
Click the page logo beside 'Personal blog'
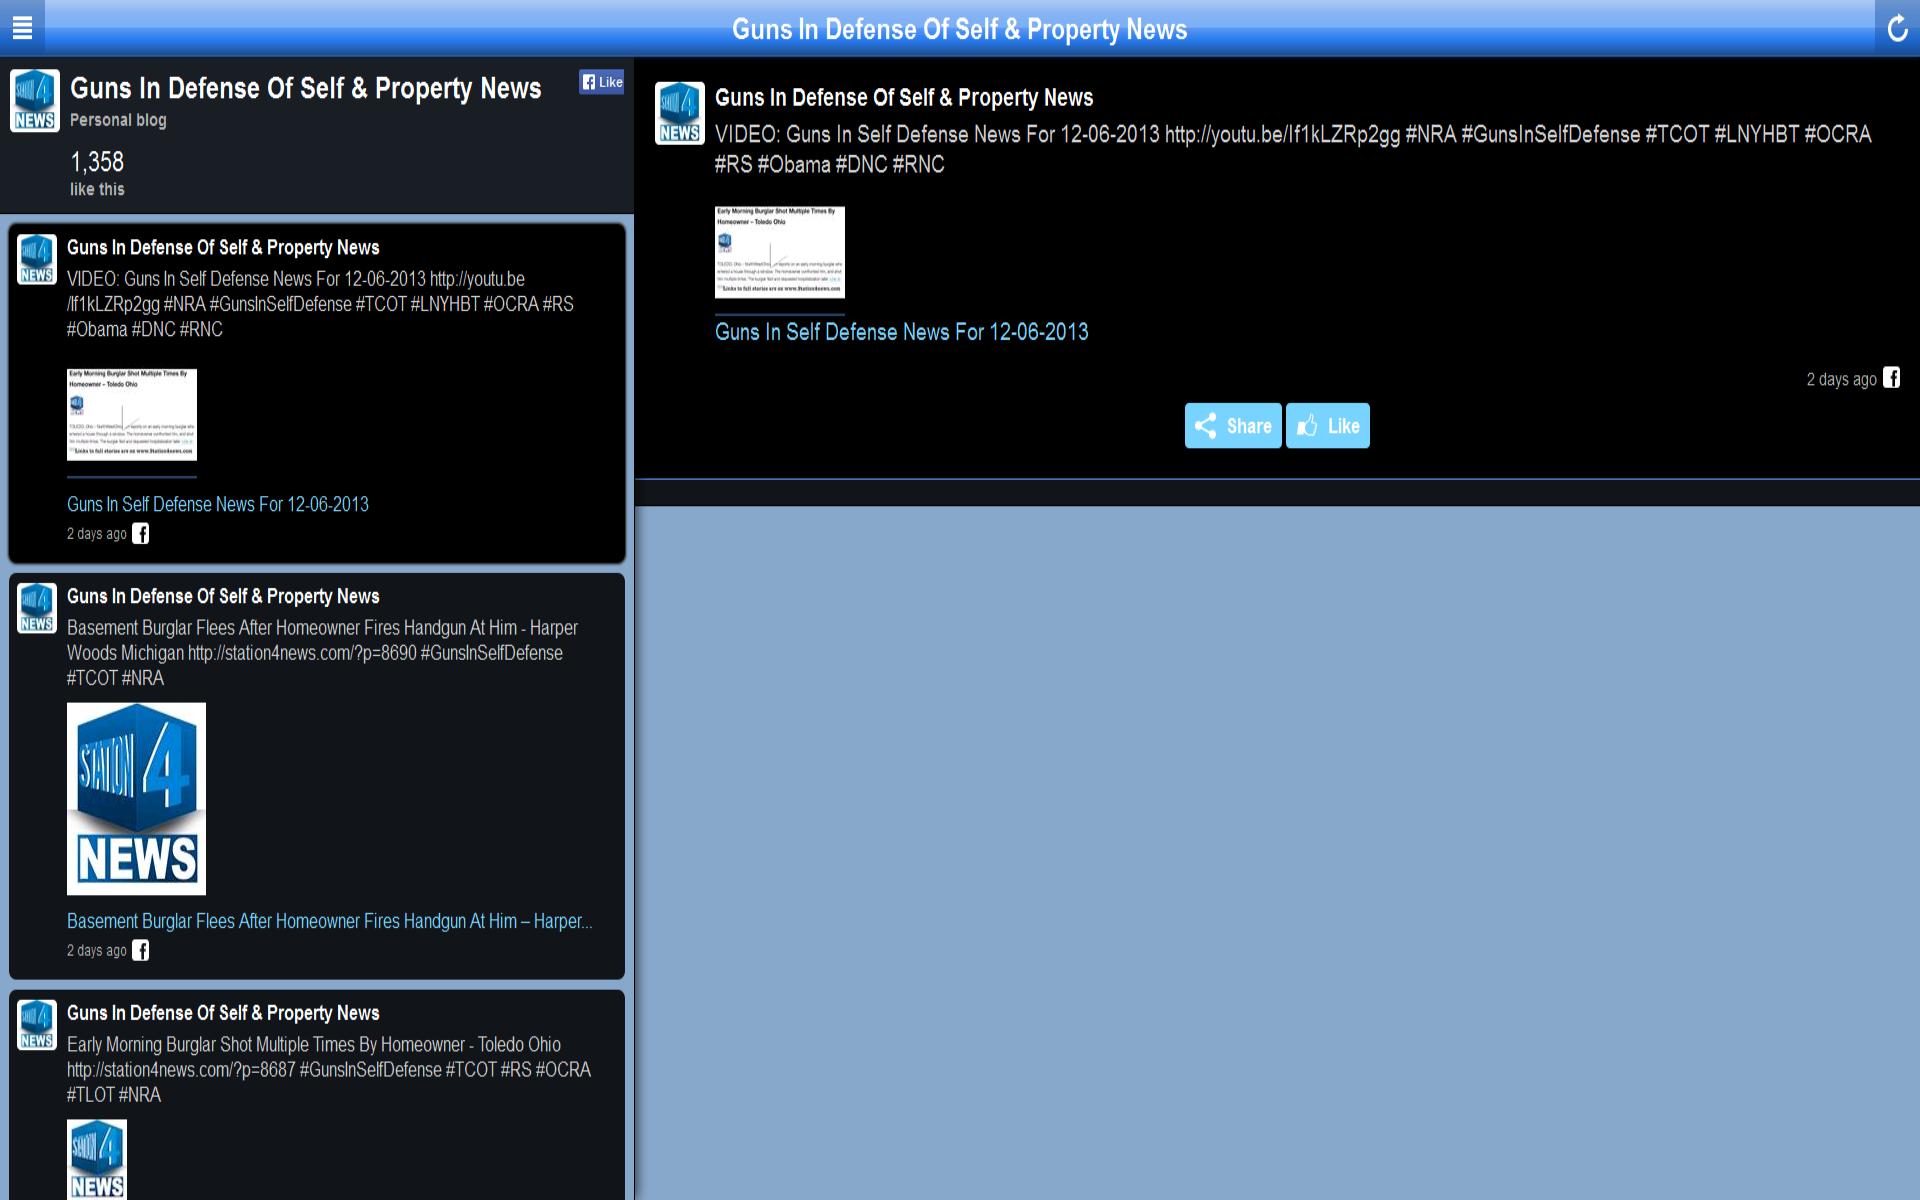coord(35,100)
